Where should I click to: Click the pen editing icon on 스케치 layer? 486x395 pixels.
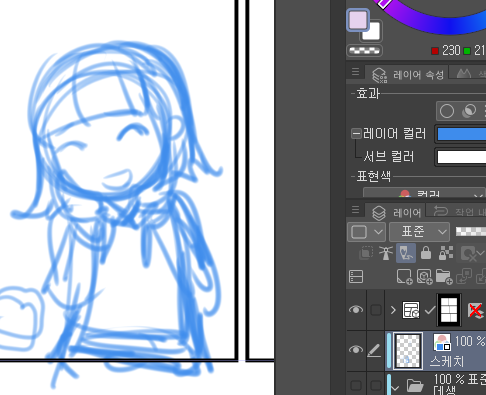coord(374,350)
